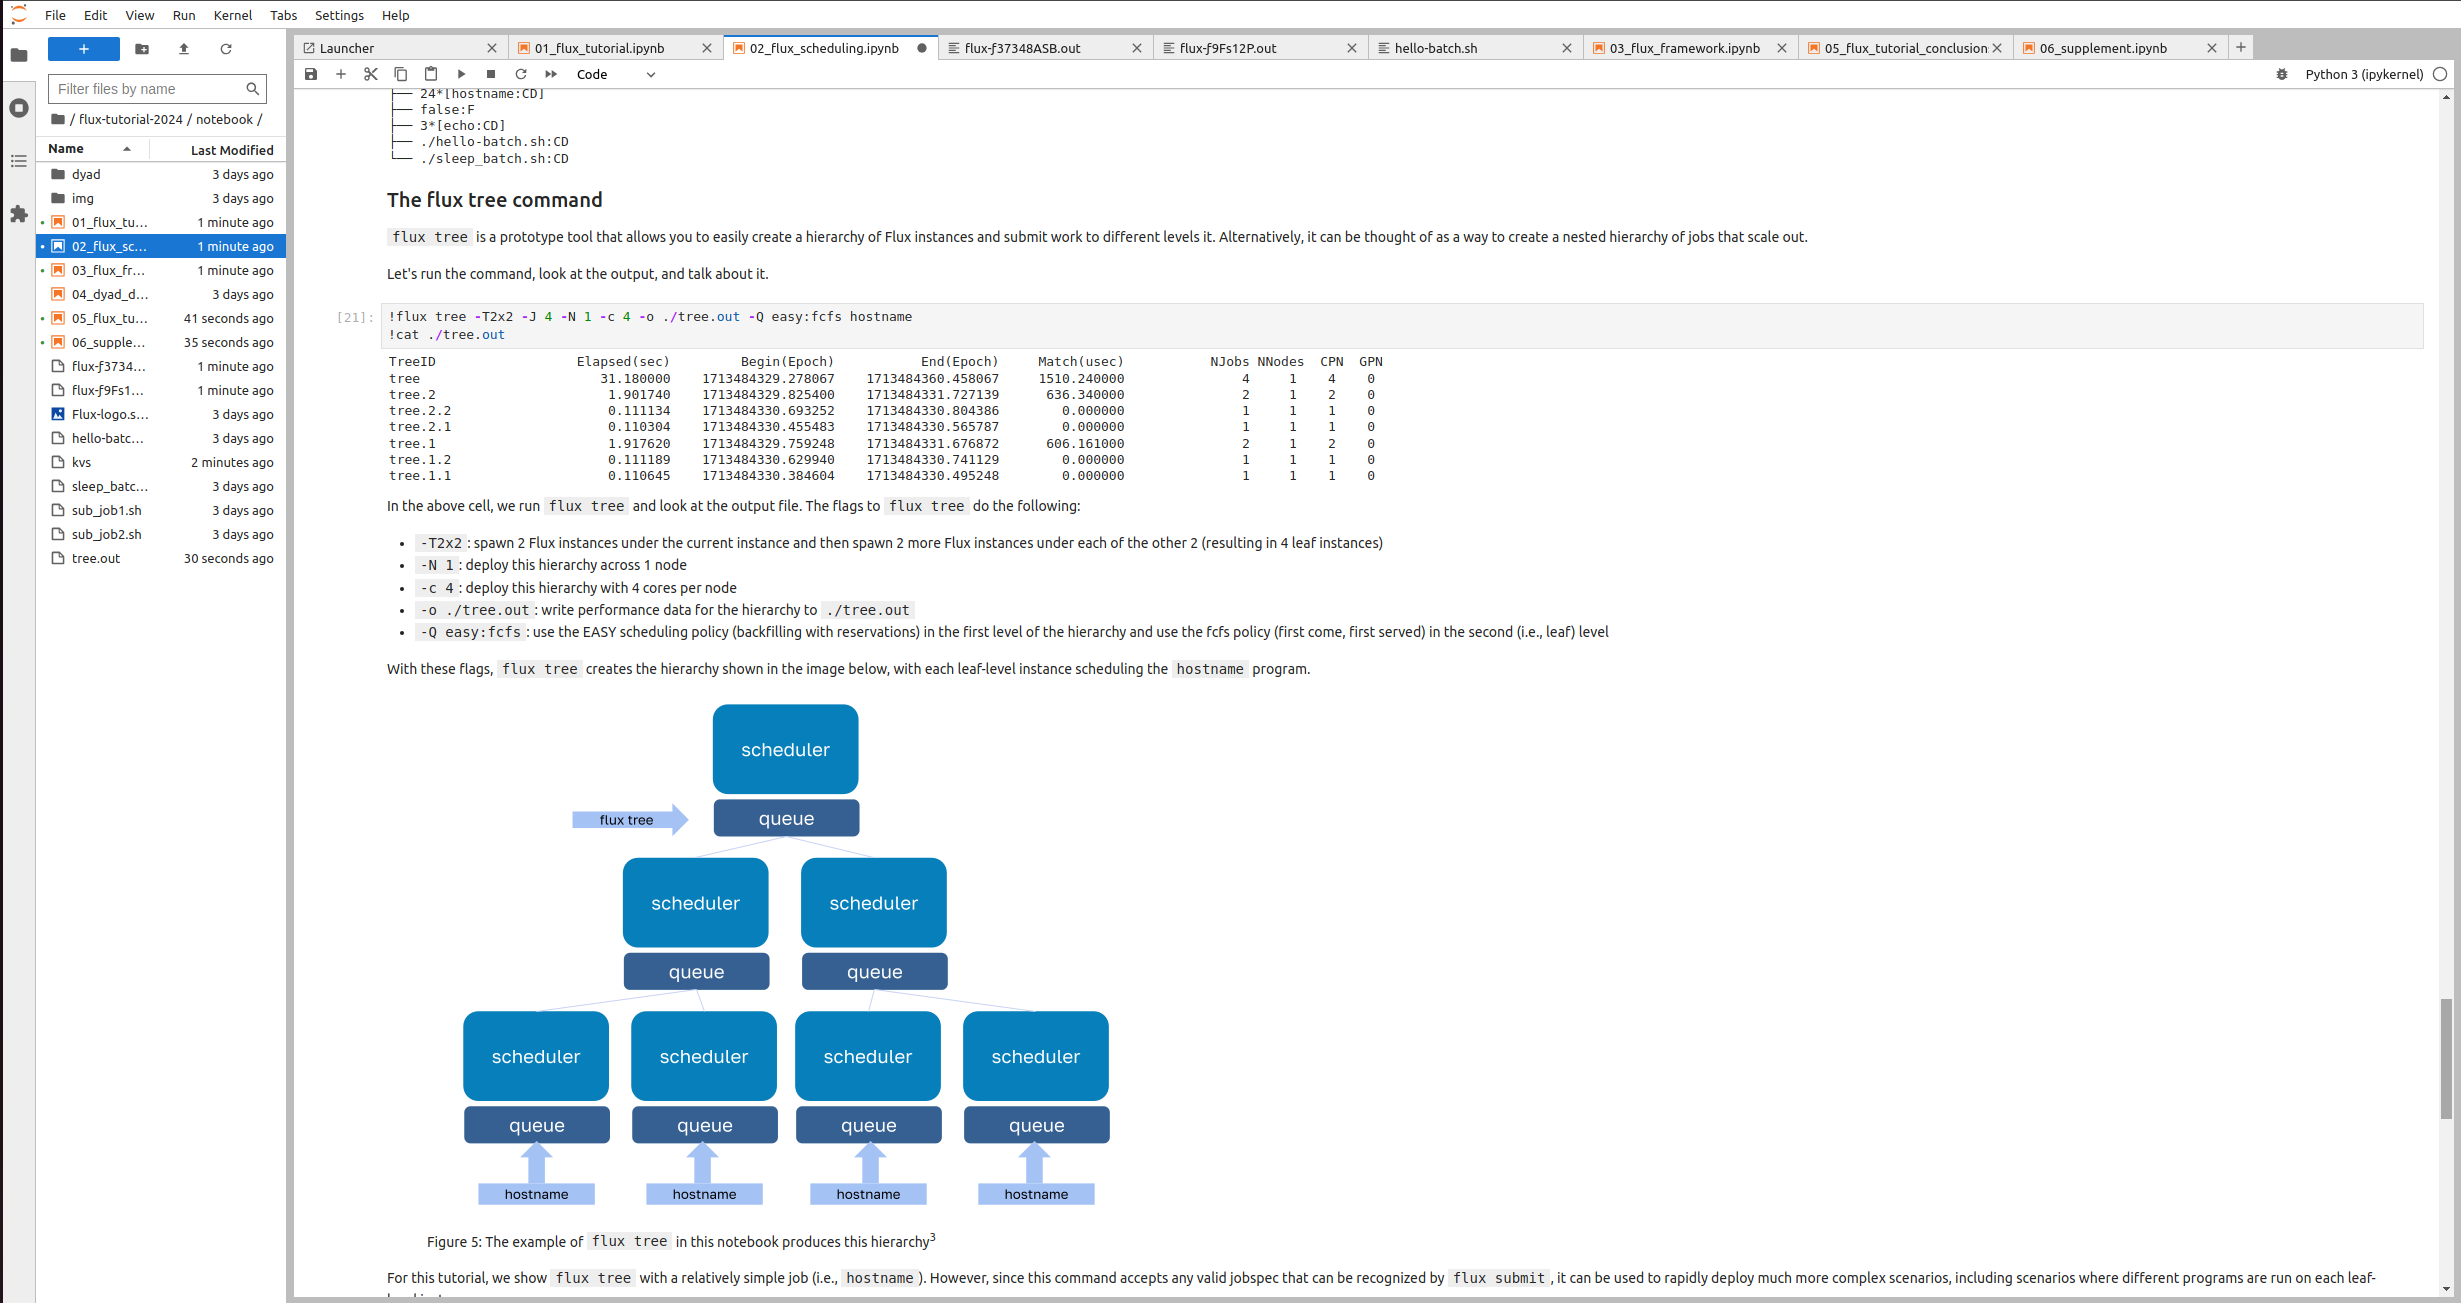Sort files by the Name column header
This screenshot has width=2461, height=1303.
click(66, 149)
